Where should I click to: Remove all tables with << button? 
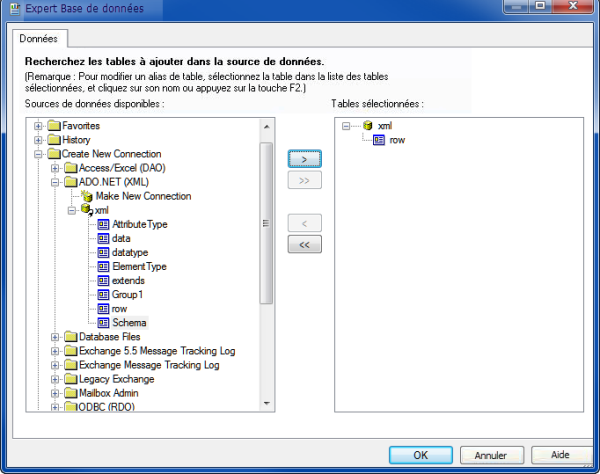(x=304, y=244)
